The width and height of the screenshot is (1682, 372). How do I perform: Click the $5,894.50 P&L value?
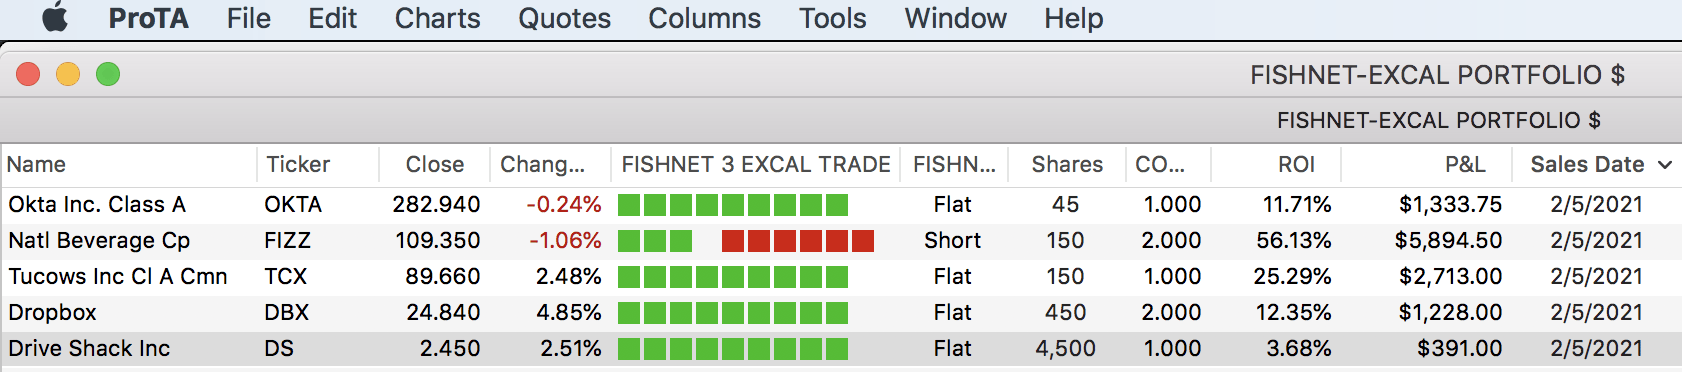[1448, 240]
